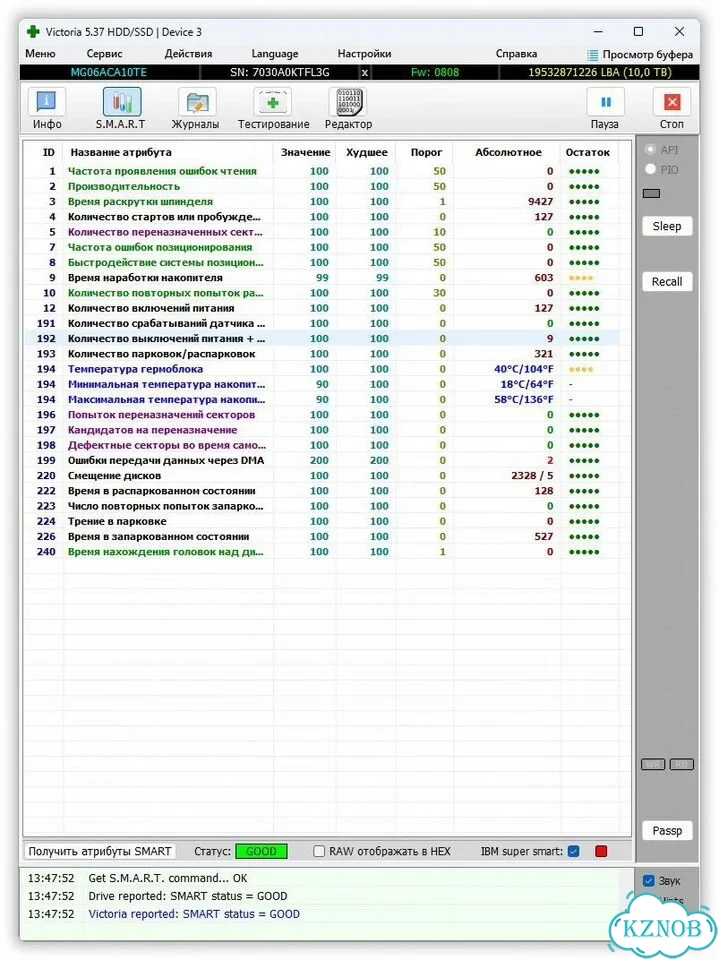The image size is (719, 960).
Task: Click log line Get S.M.A.R.T. command... OK
Action: click(168, 878)
